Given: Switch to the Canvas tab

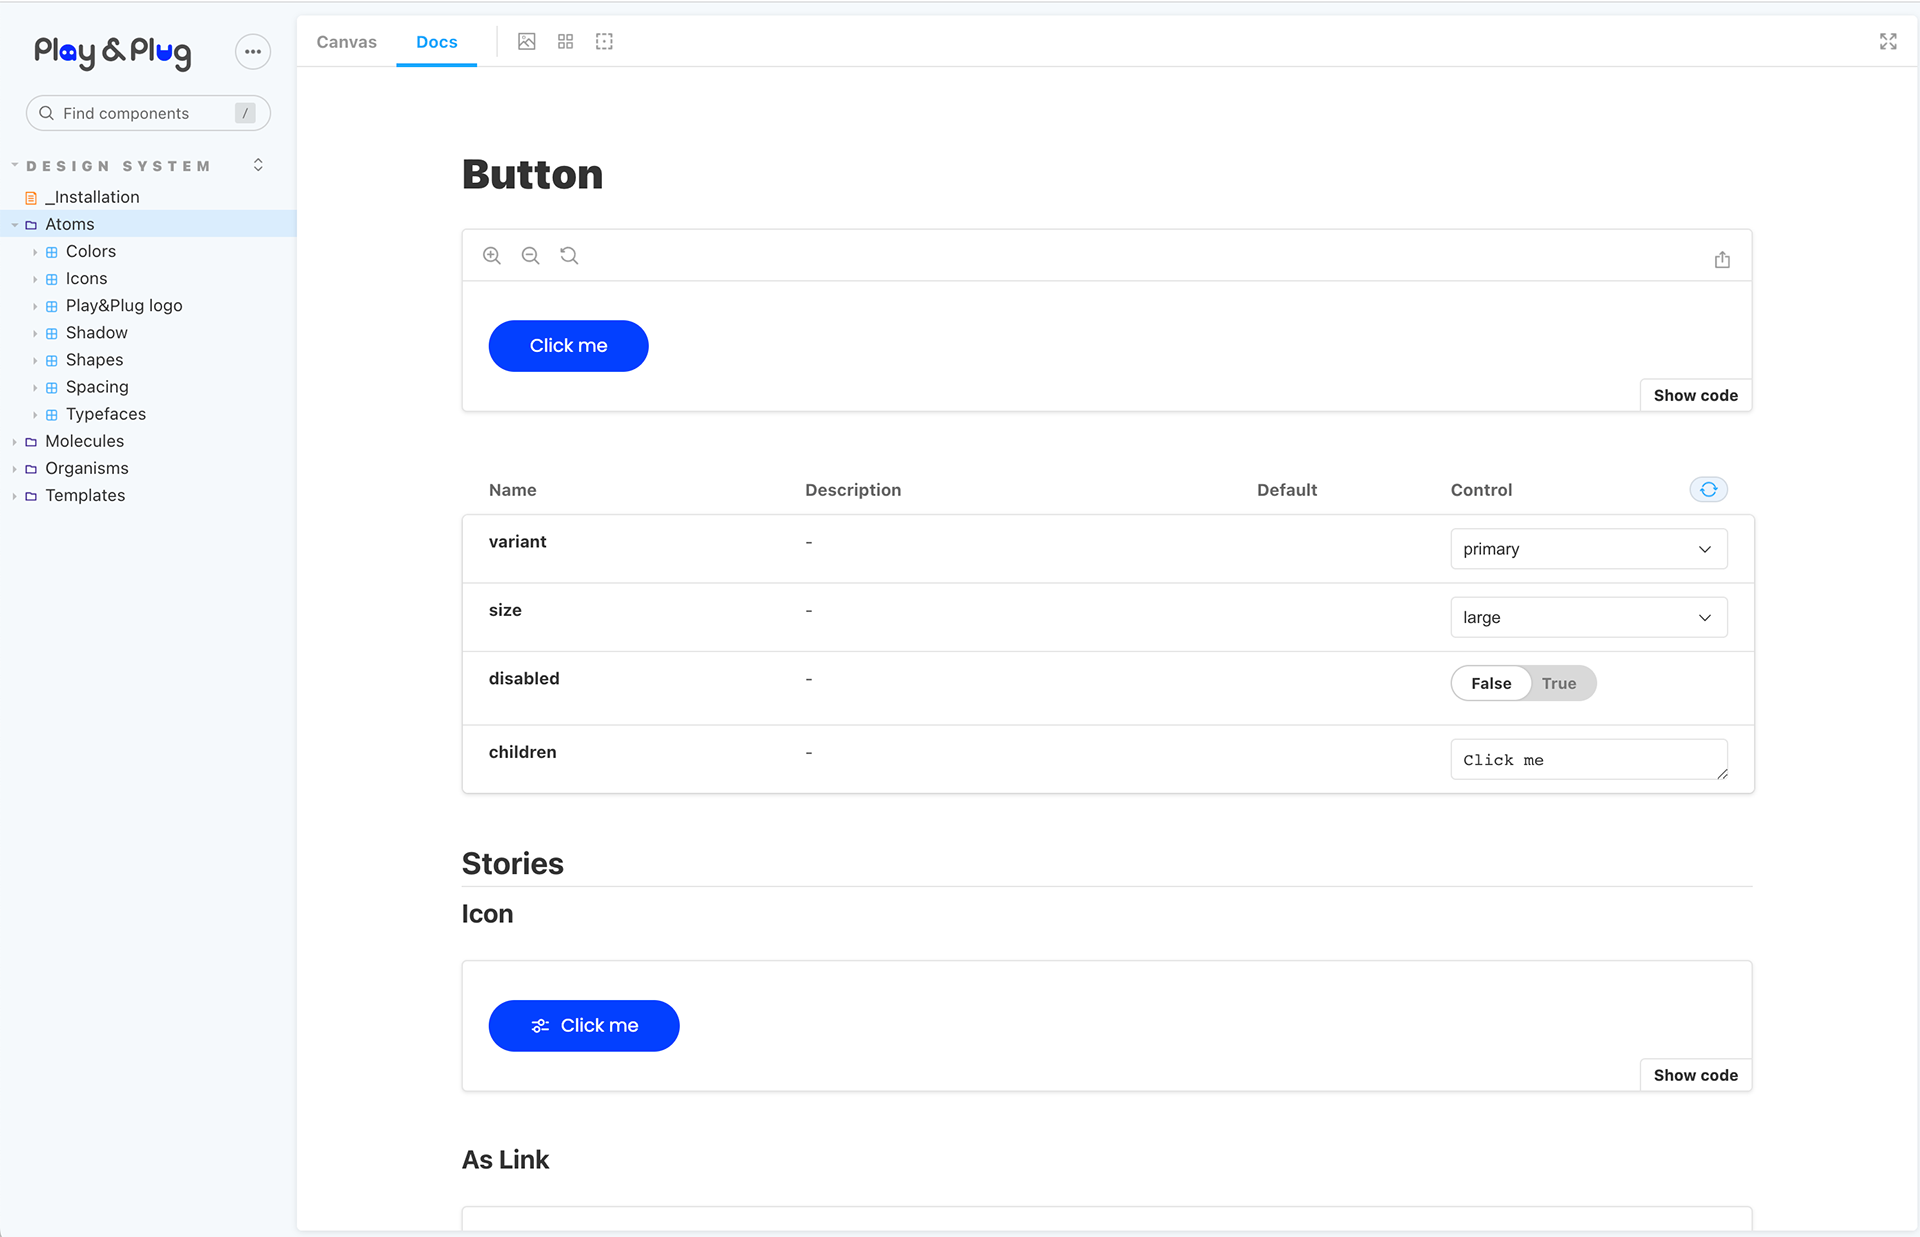Looking at the screenshot, I should pos(346,42).
